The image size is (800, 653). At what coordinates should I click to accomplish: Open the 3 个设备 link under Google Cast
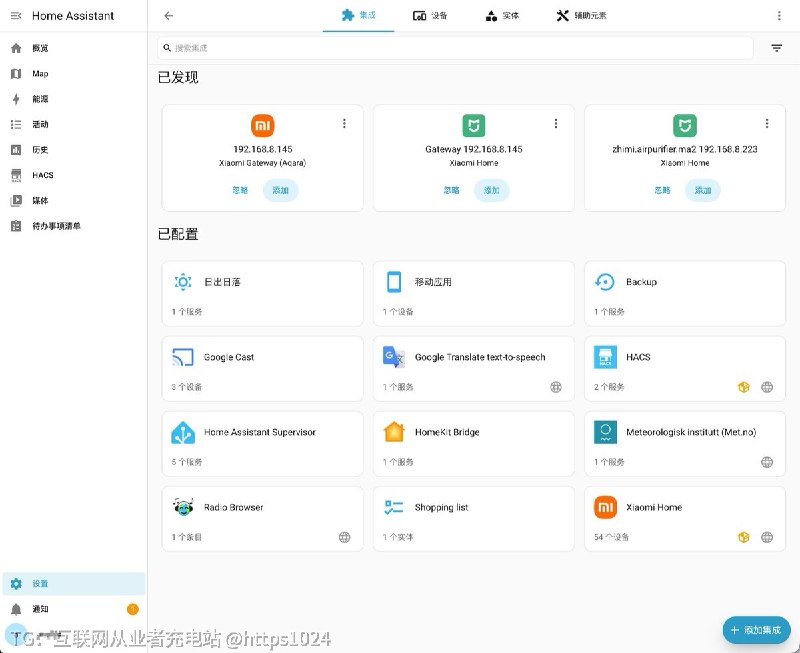click(187, 387)
